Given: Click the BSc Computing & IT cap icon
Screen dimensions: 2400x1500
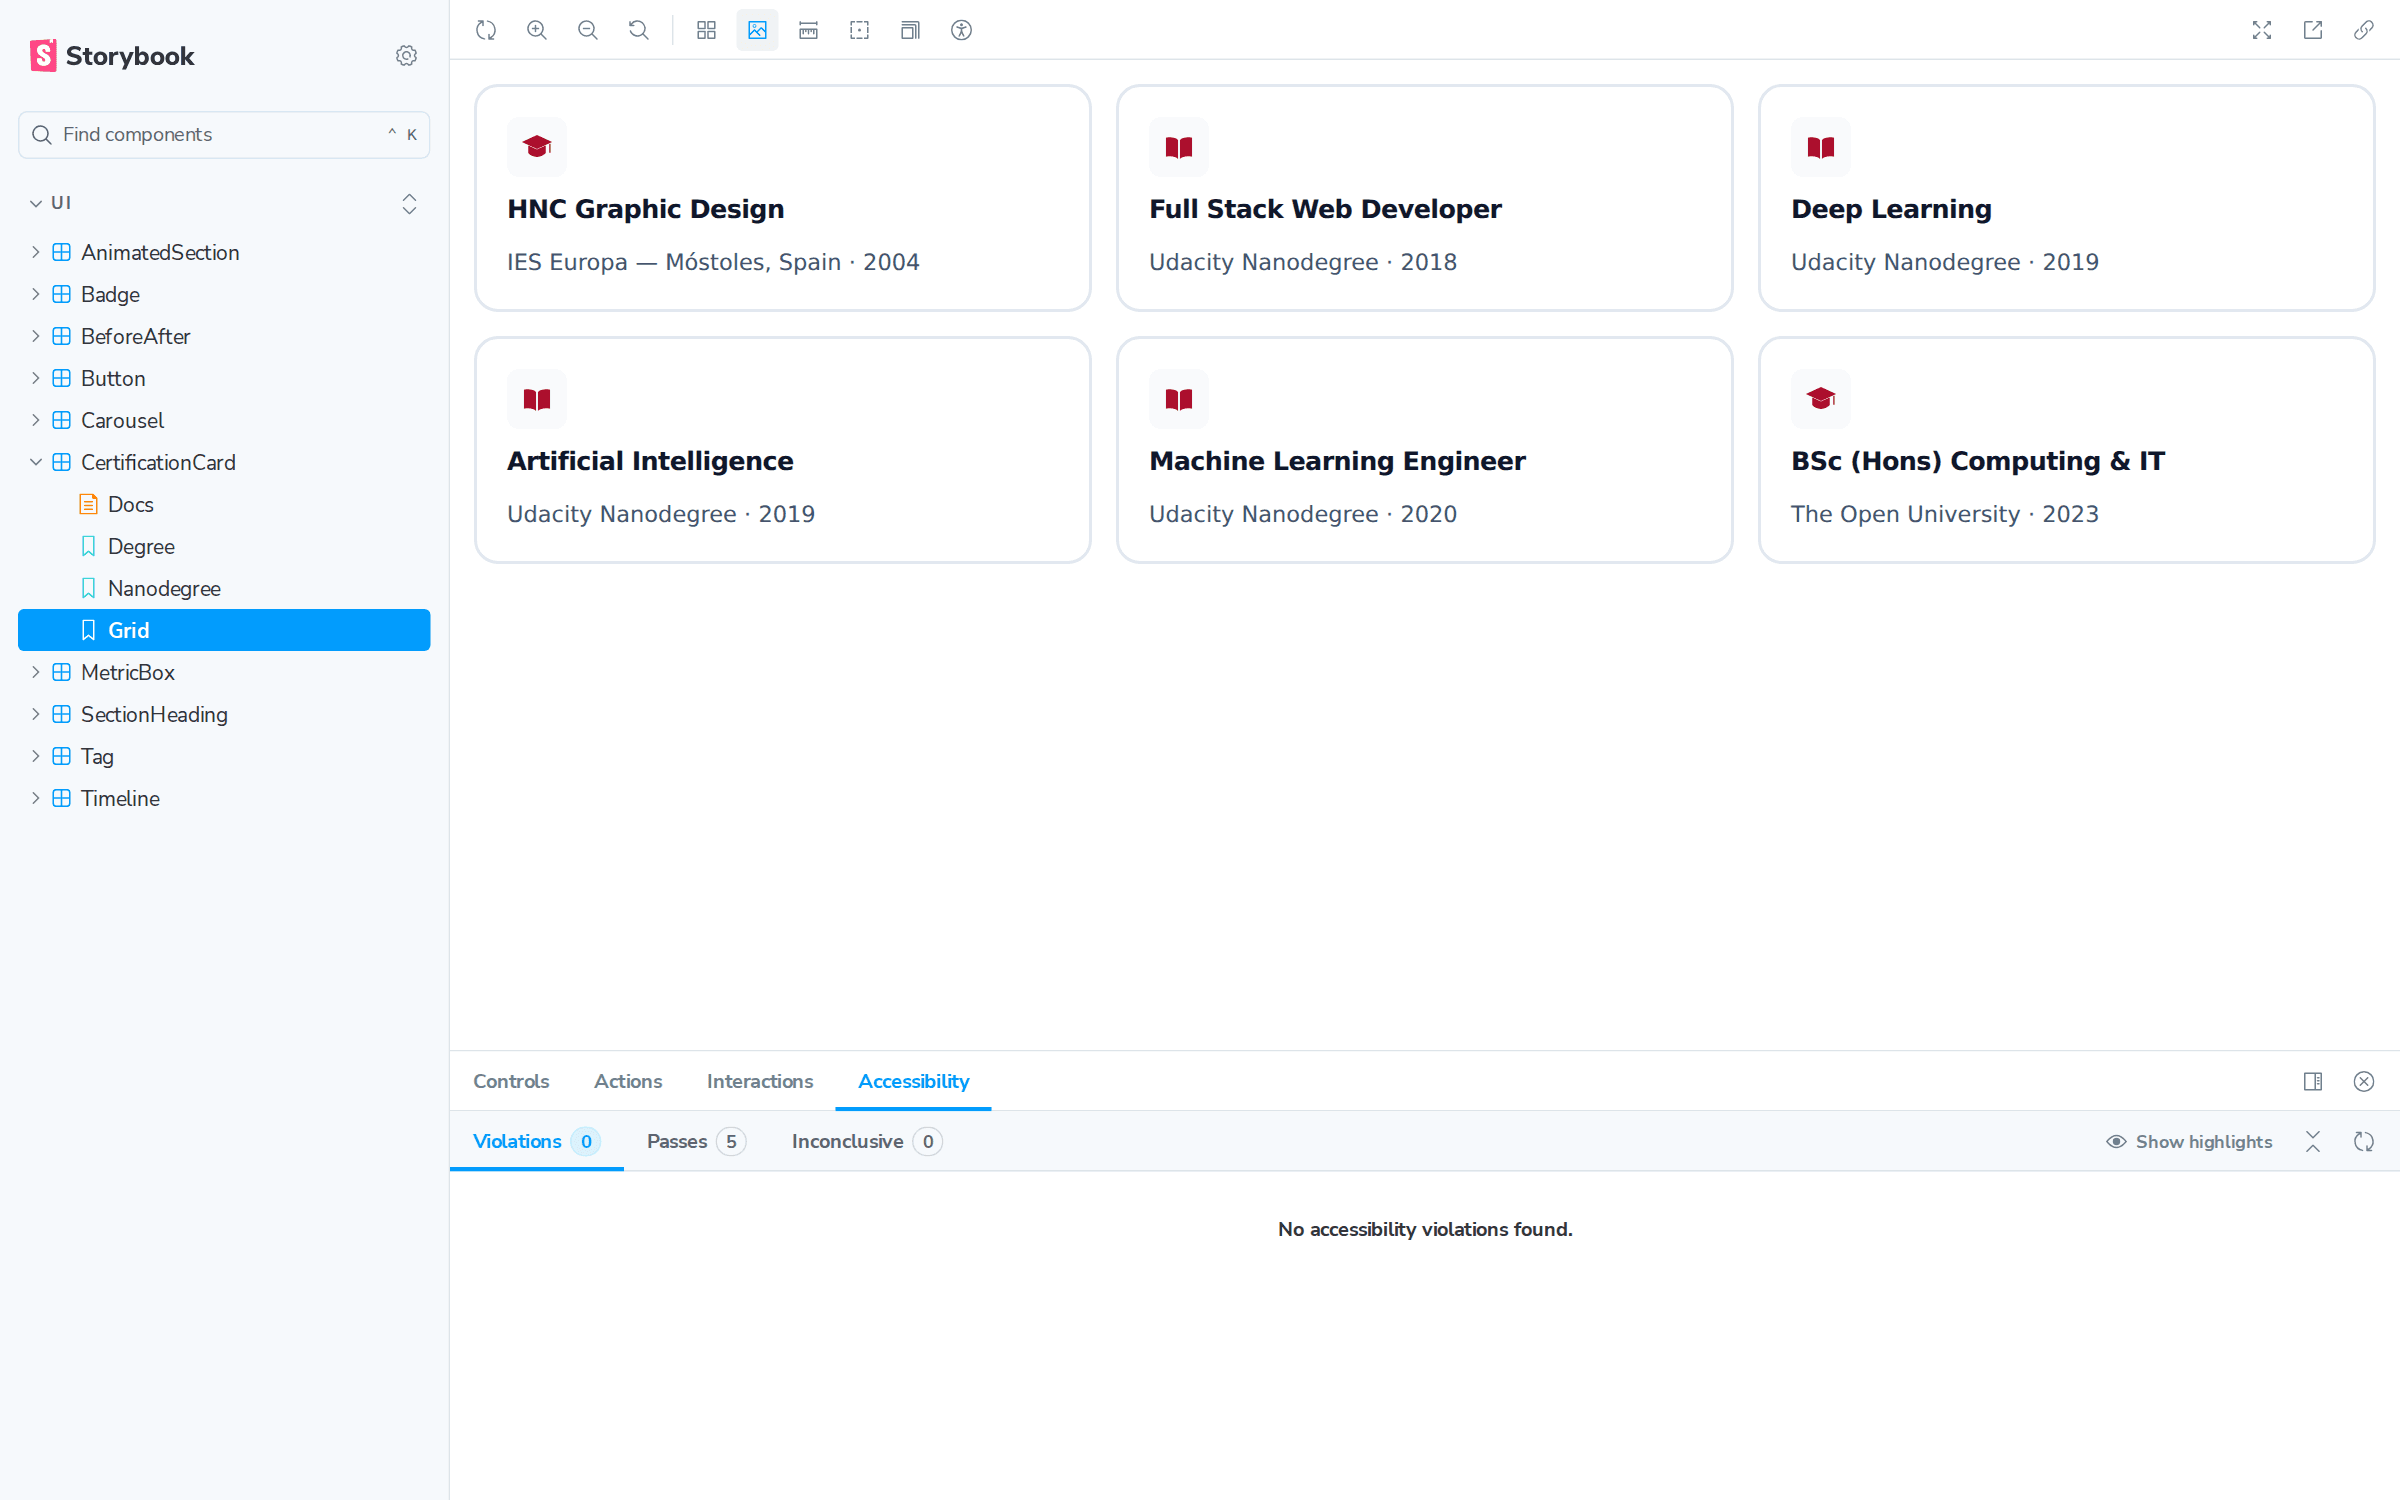Looking at the screenshot, I should coord(1821,399).
